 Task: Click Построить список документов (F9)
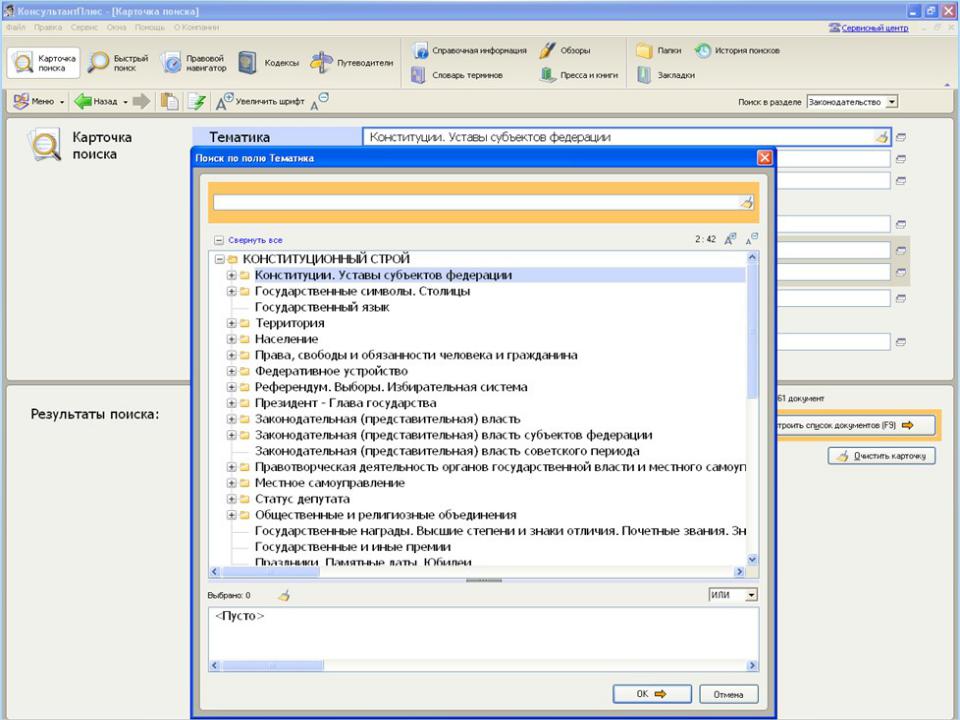click(x=855, y=425)
